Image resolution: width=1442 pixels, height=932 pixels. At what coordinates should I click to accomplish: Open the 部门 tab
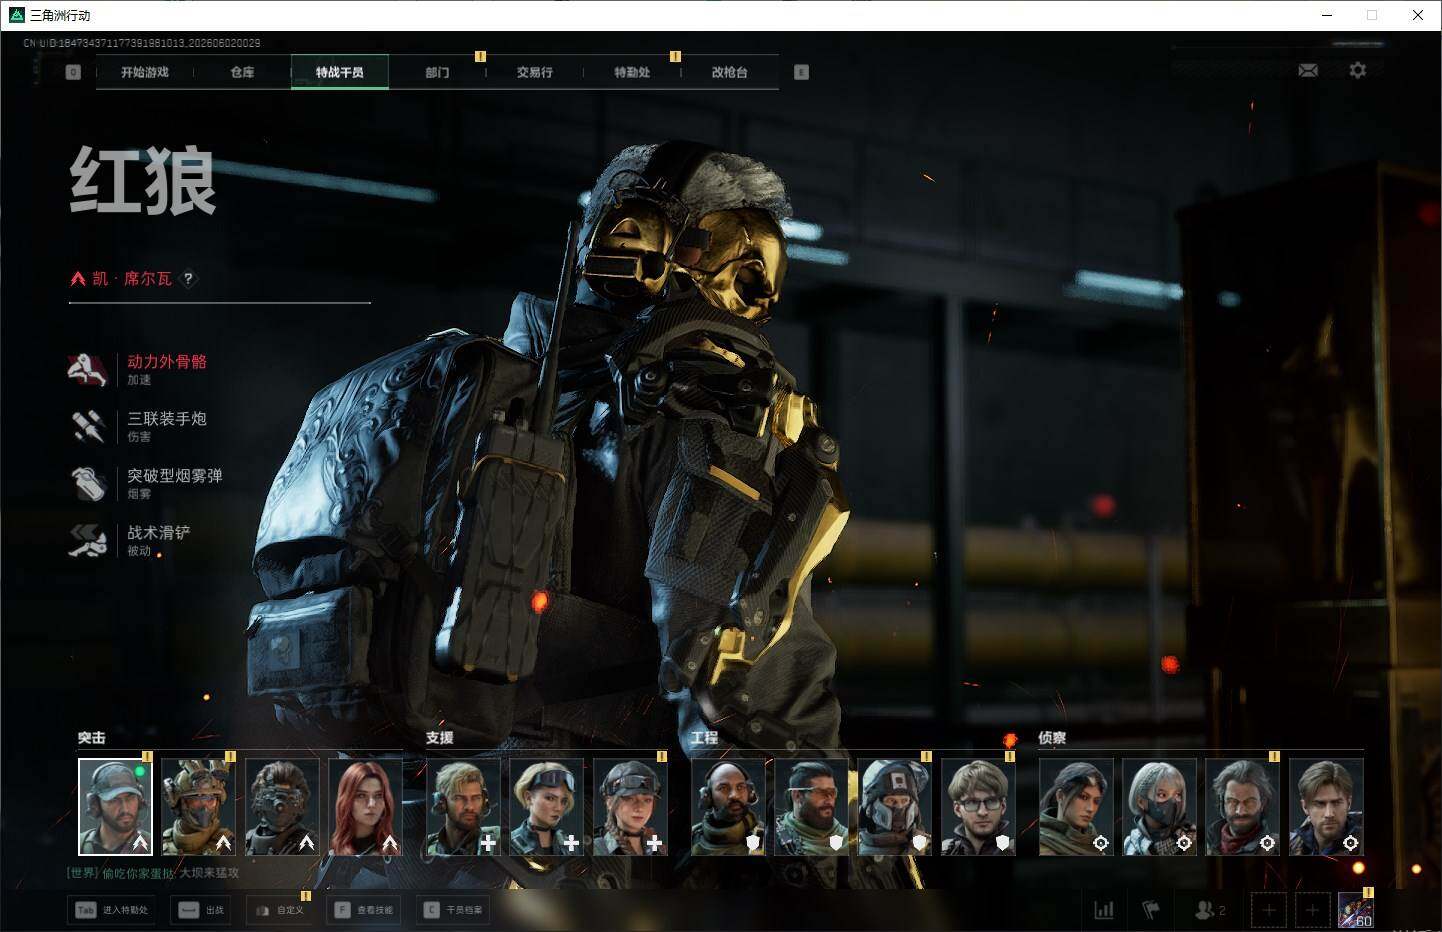[437, 72]
